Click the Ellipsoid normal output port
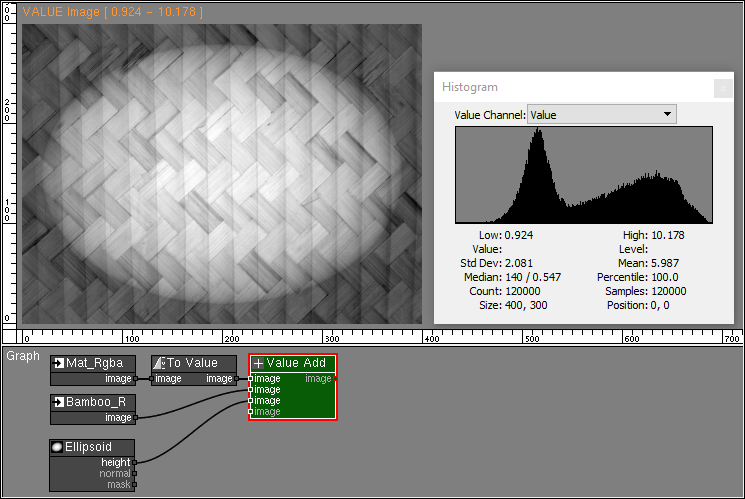The height and width of the screenshot is (499, 745). 135,474
